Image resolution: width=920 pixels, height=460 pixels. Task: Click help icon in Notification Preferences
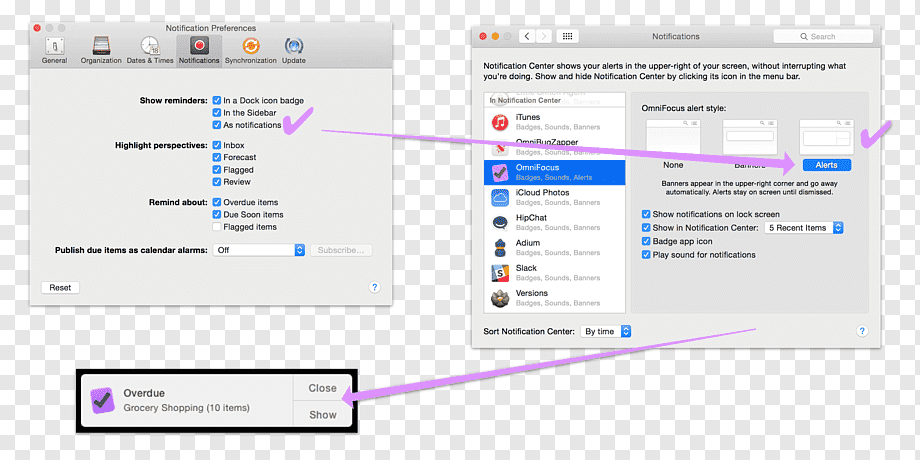374,288
